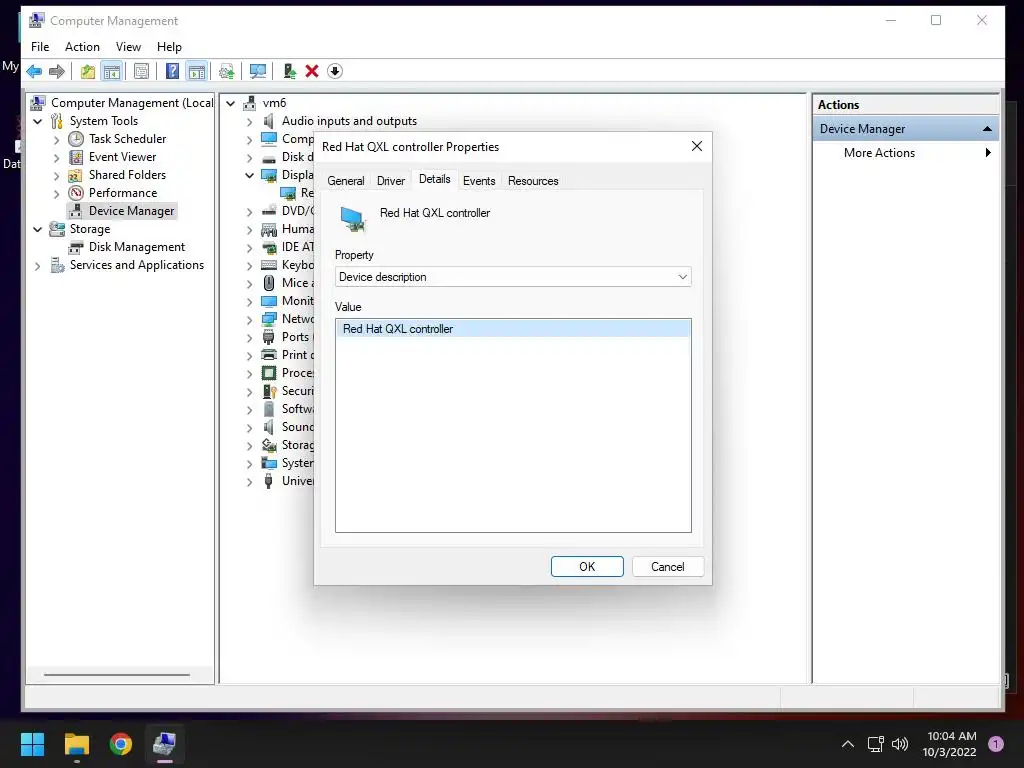Select the vm6 computer node
Screen dimensions: 1024x768
[274, 103]
